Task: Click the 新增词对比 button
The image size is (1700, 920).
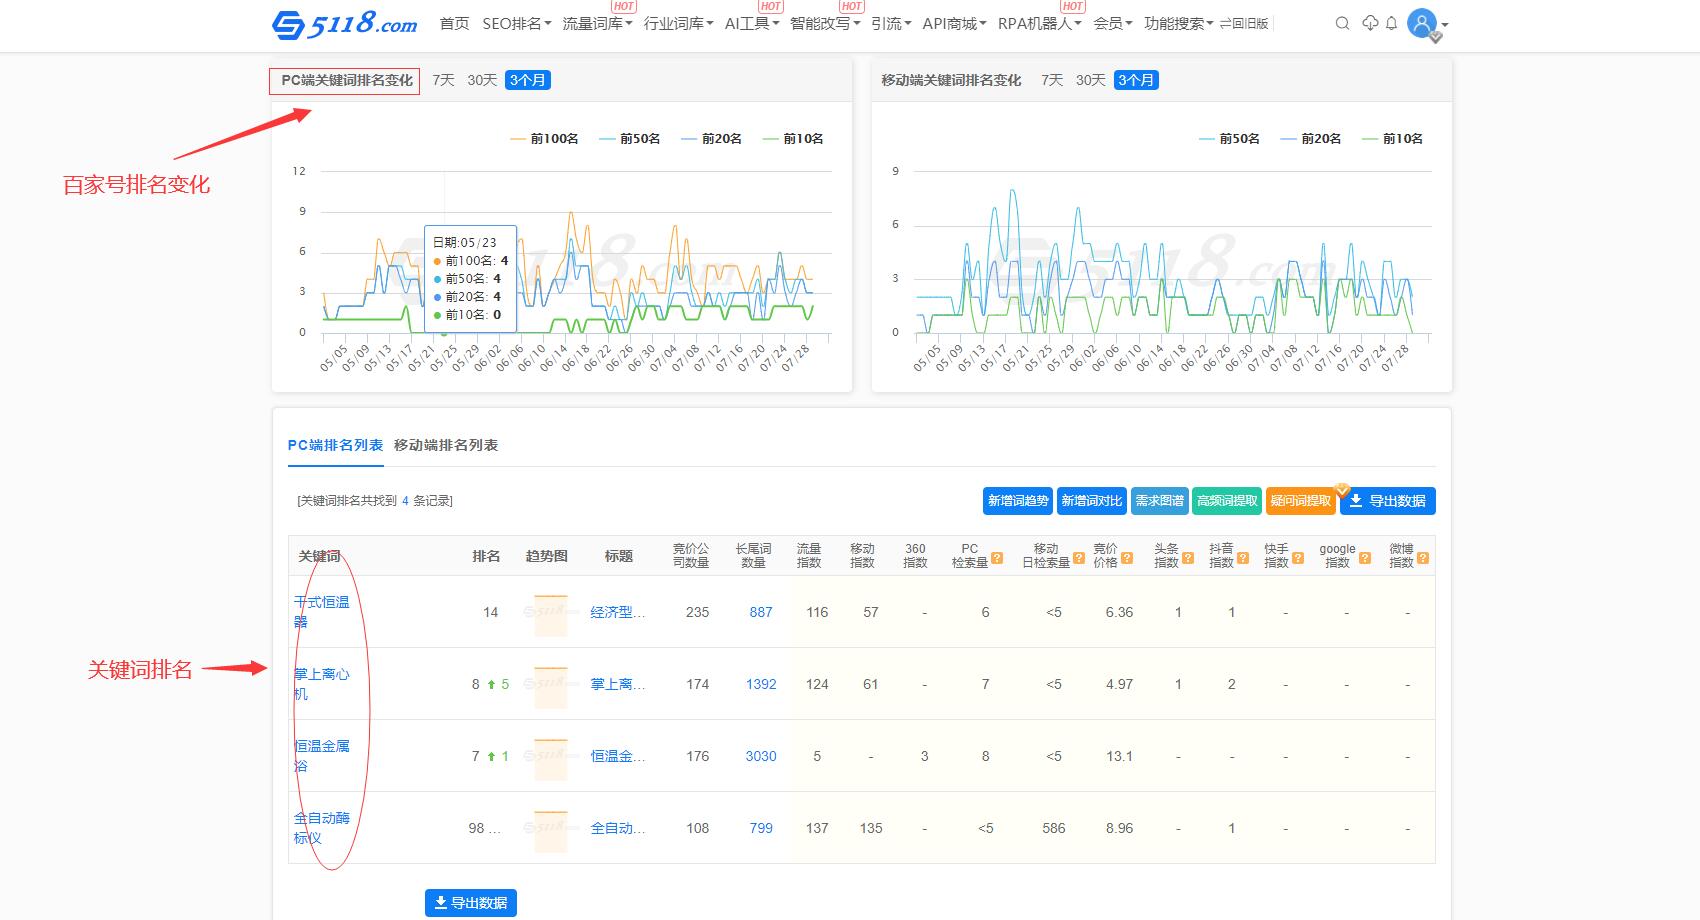Action: (1091, 501)
